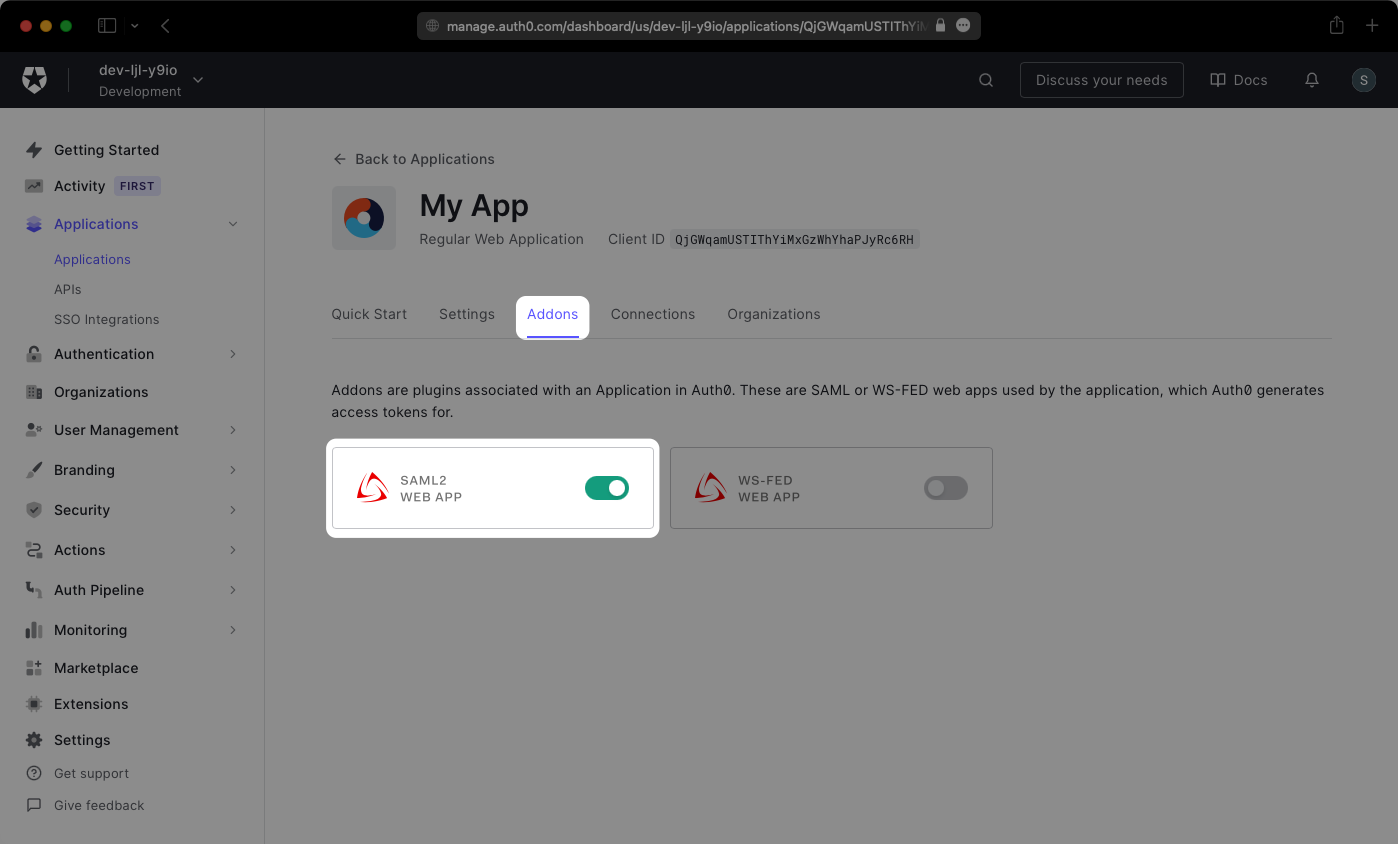Open the search magnifier in the top bar
The width and height of the screenshot is (1398, 844).
pos(986,80)
